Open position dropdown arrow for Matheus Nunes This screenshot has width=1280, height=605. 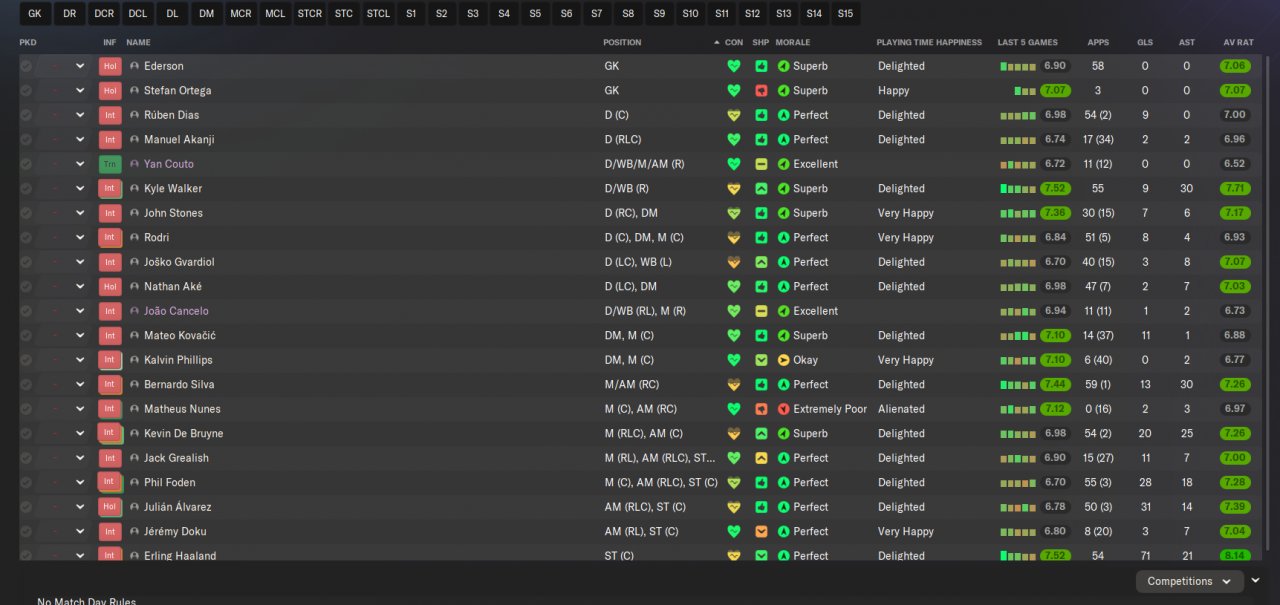(x=80, y=409)
